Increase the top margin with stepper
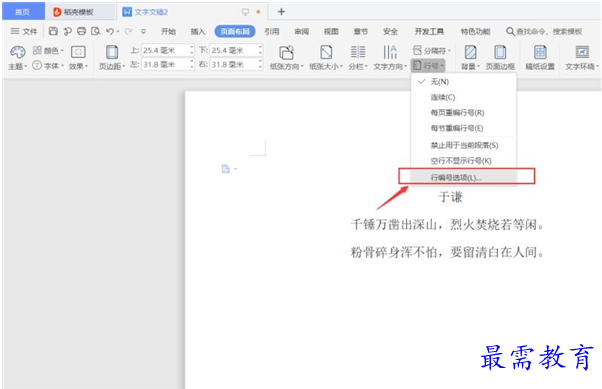602x389 pixels. [x=192, y=47]
